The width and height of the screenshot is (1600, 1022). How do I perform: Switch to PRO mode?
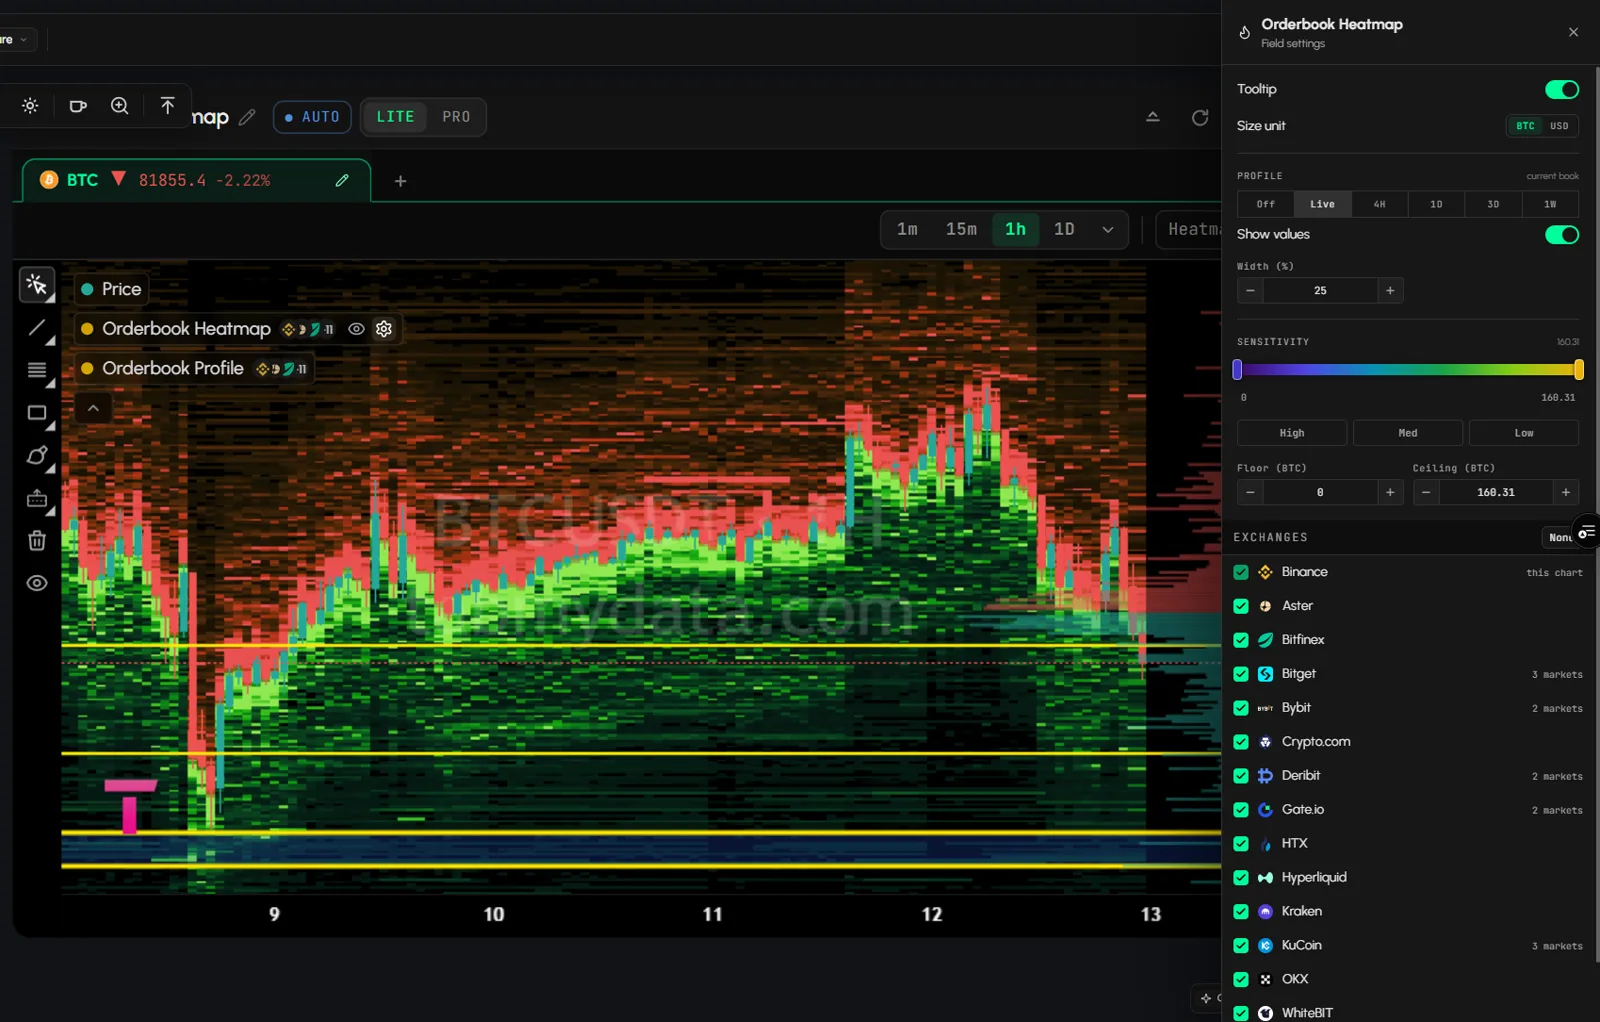tap(456, 117)
